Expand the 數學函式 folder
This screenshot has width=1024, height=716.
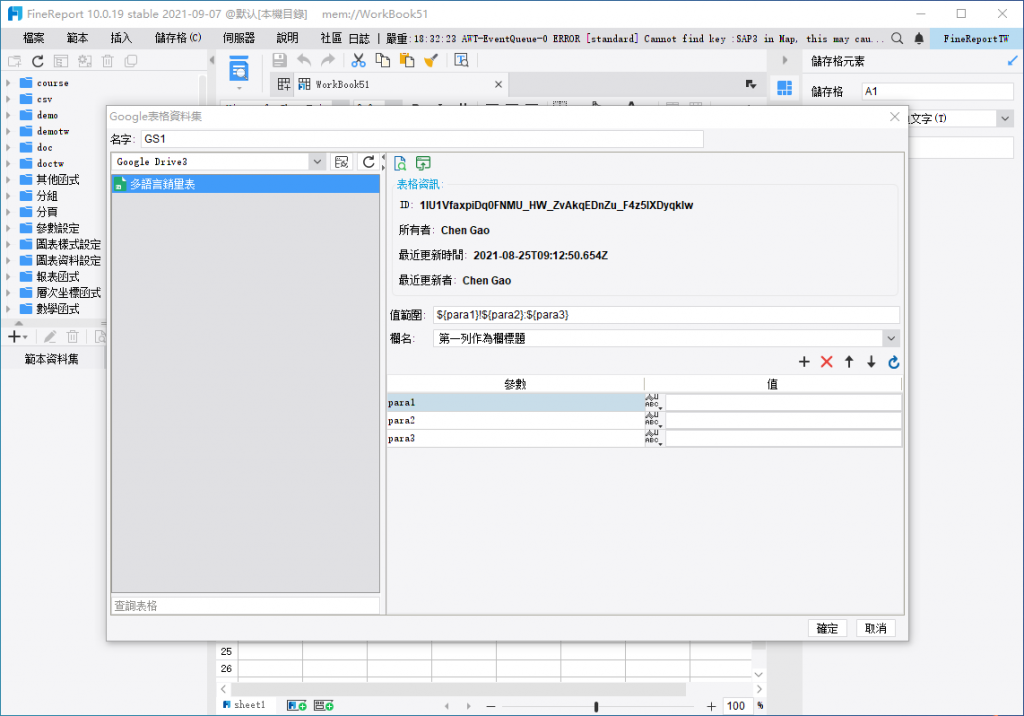coord(8,309)
